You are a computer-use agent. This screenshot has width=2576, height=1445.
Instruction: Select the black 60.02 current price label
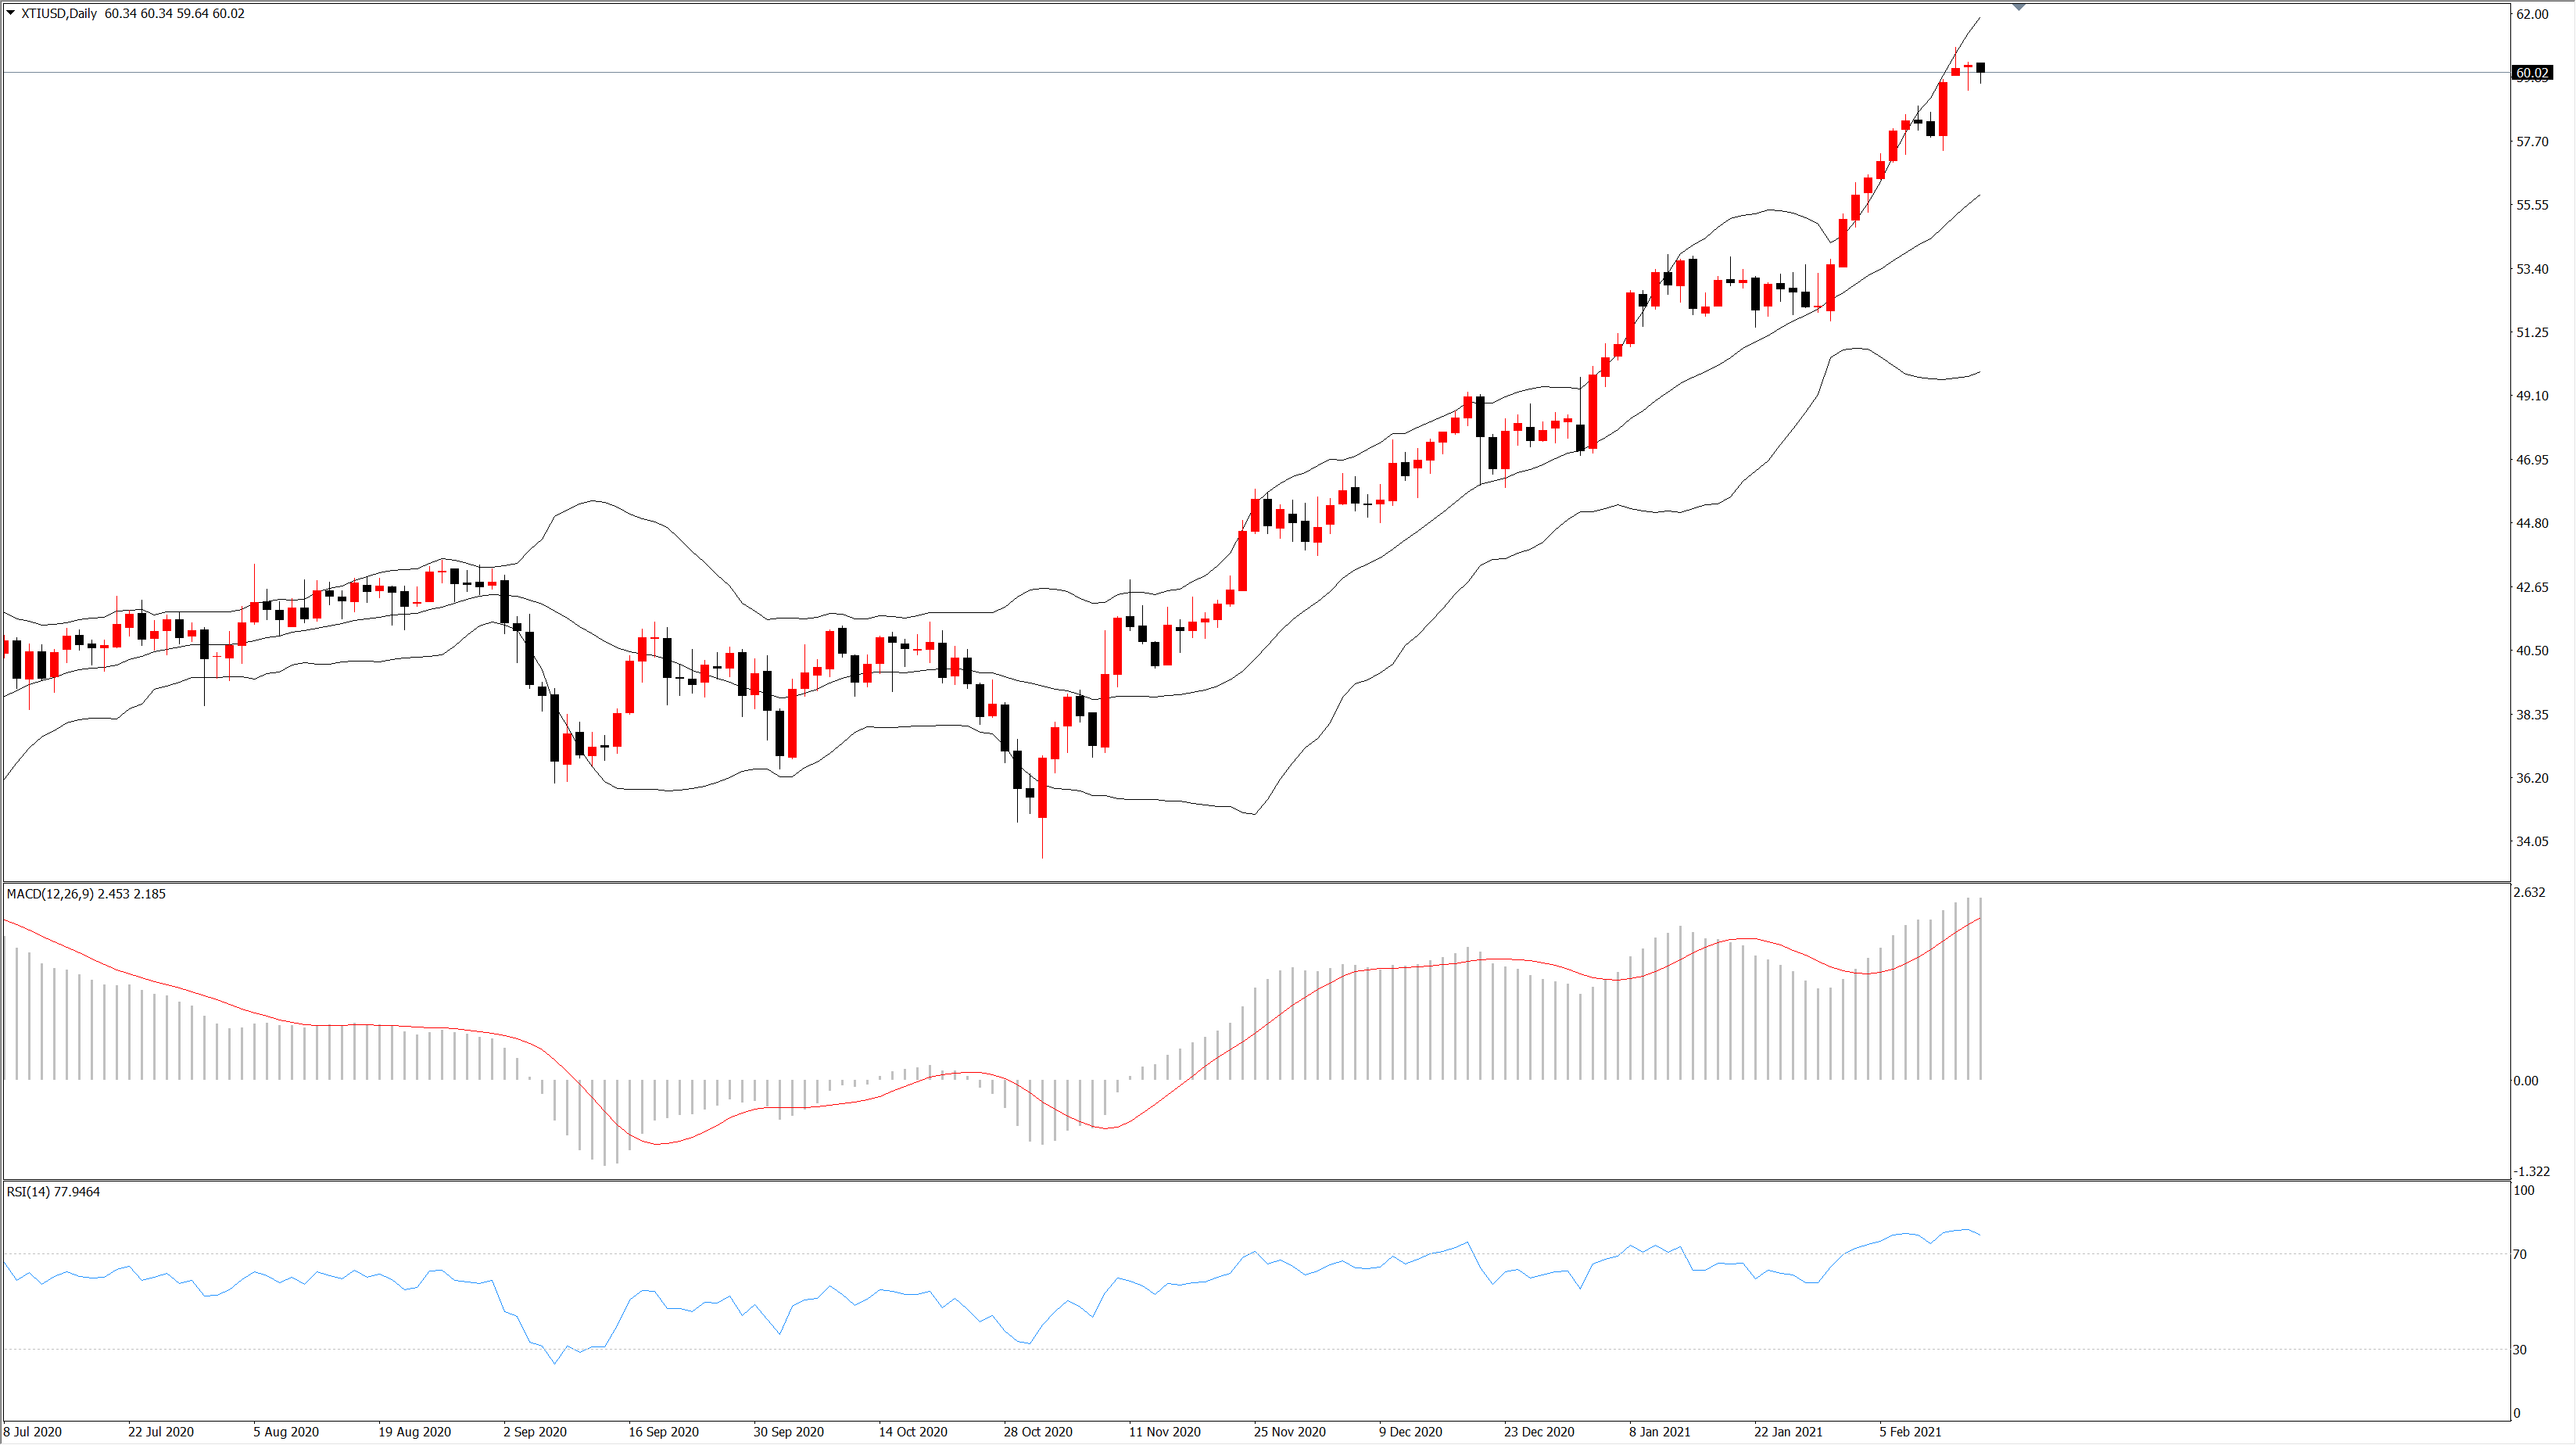click(2532, 72)
